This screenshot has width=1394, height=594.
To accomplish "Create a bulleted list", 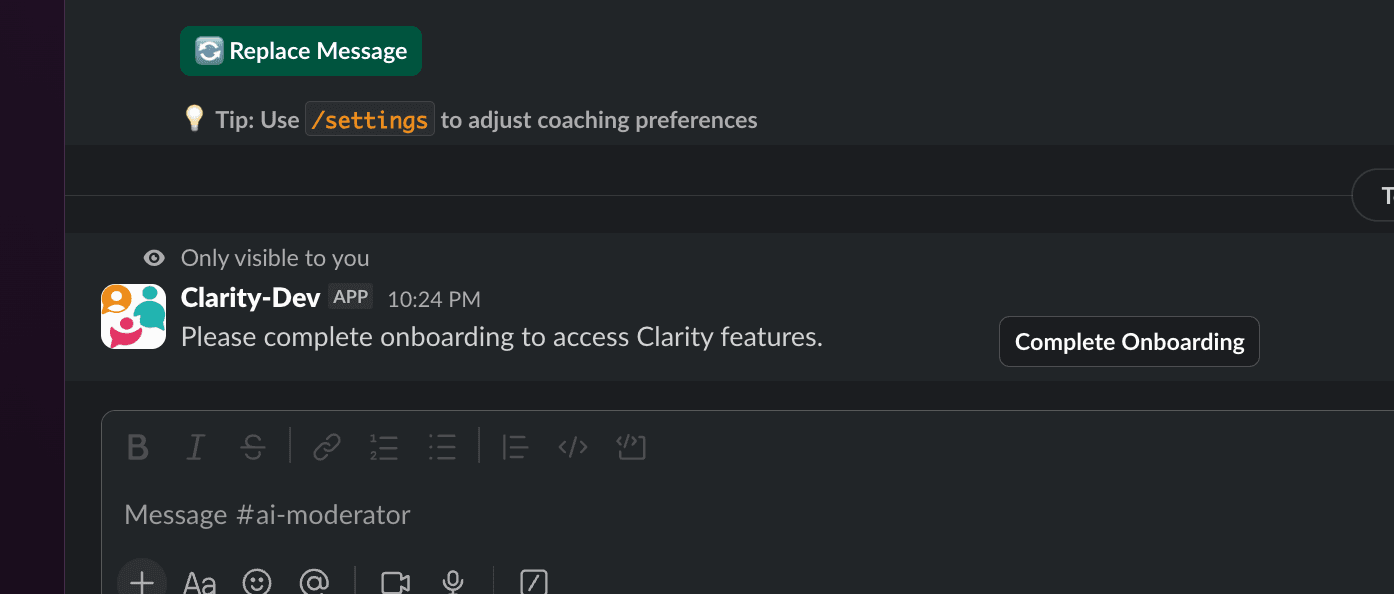I will pos(442,447).
